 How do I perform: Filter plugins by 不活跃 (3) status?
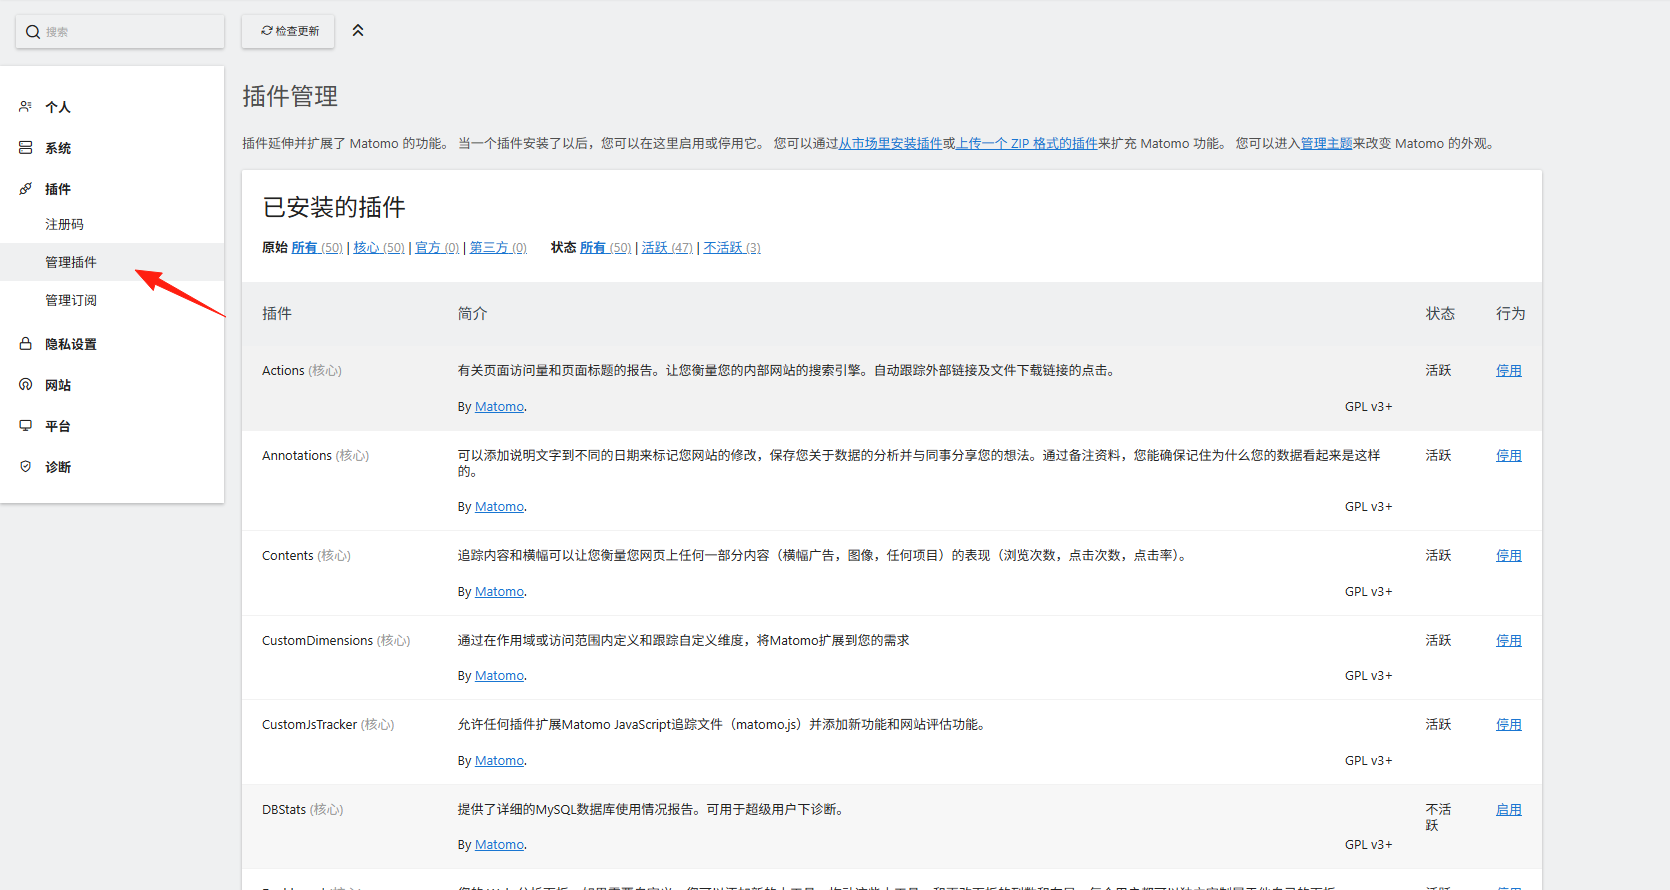click(732, 248)
